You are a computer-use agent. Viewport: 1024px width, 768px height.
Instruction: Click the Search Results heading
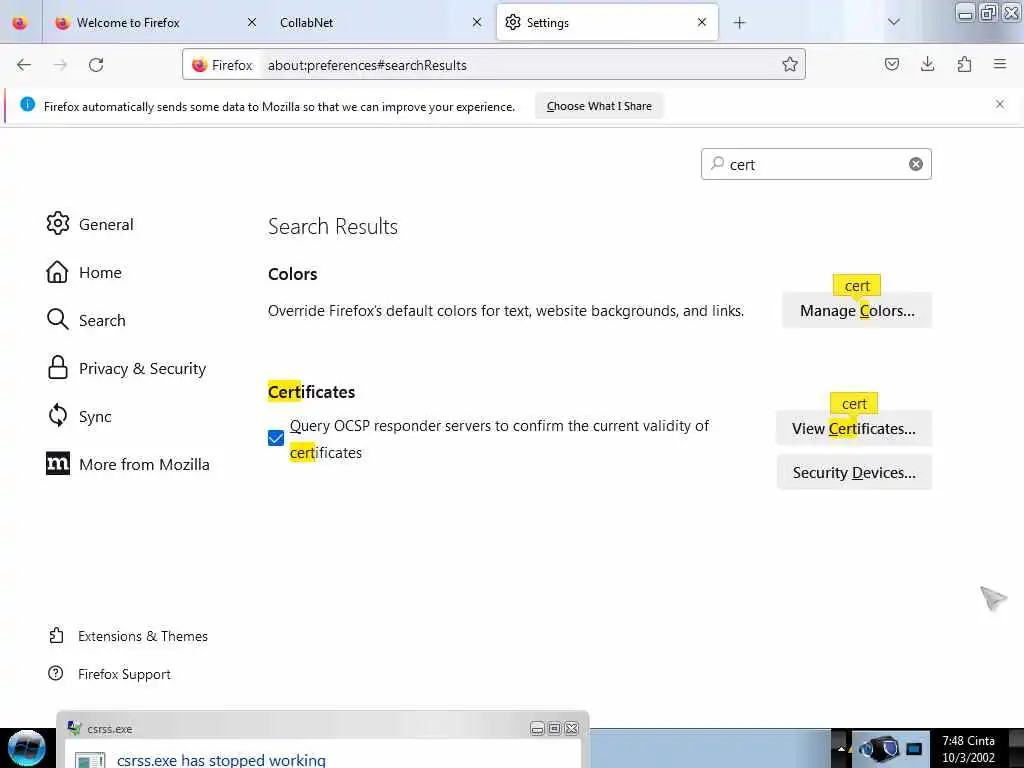pyautogui.click(x=332, y=226)
